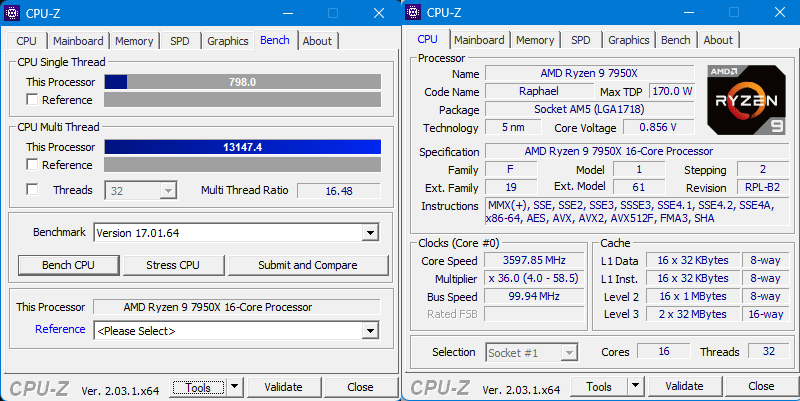Click Close in the right CPU window
The height and width of the screenshot is (401, 800).
click(x=761, y=386)
